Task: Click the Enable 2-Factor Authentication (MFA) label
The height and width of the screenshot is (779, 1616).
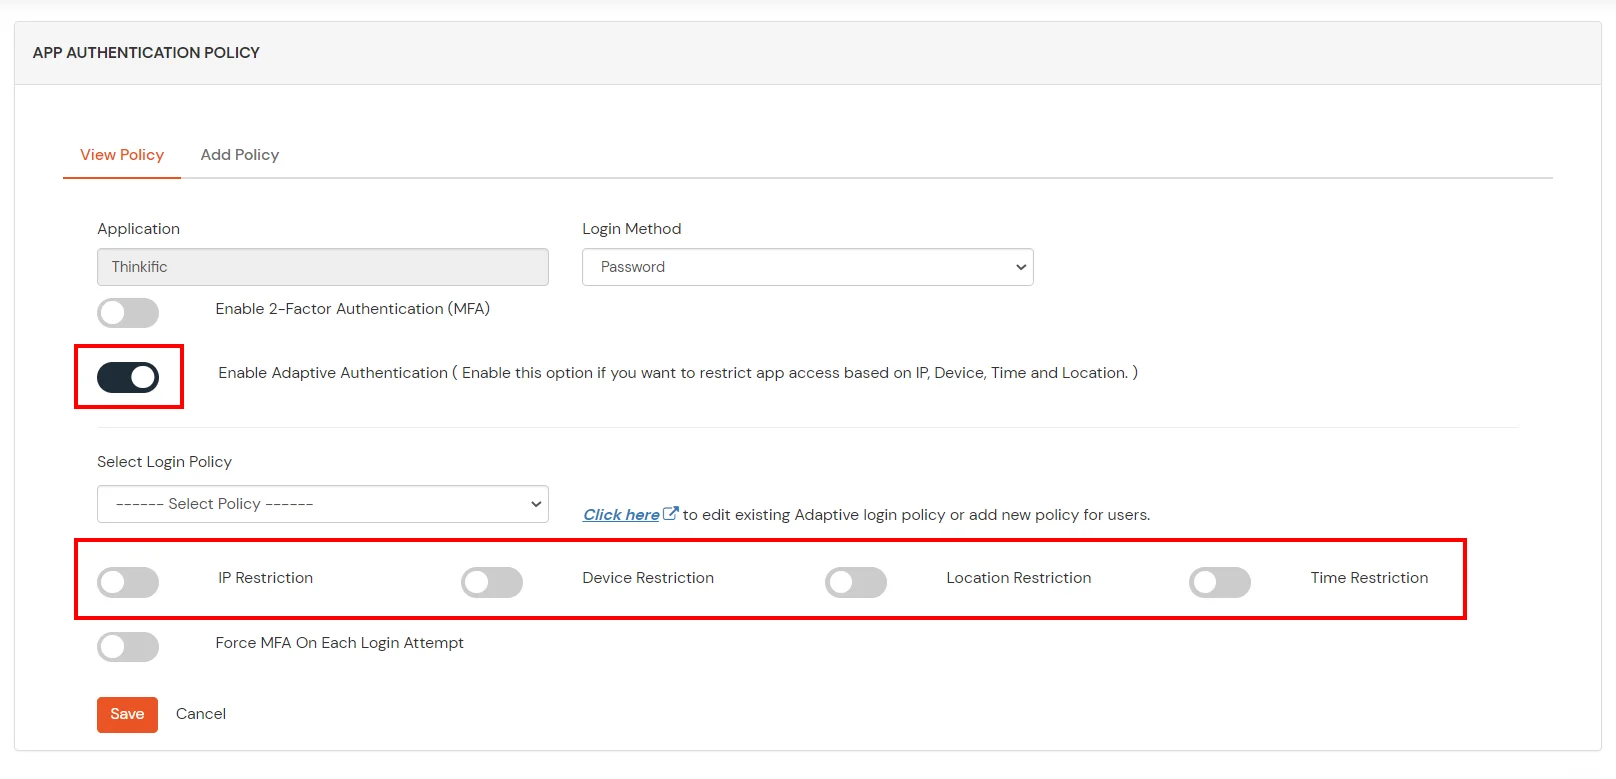Action: point(353,309)
